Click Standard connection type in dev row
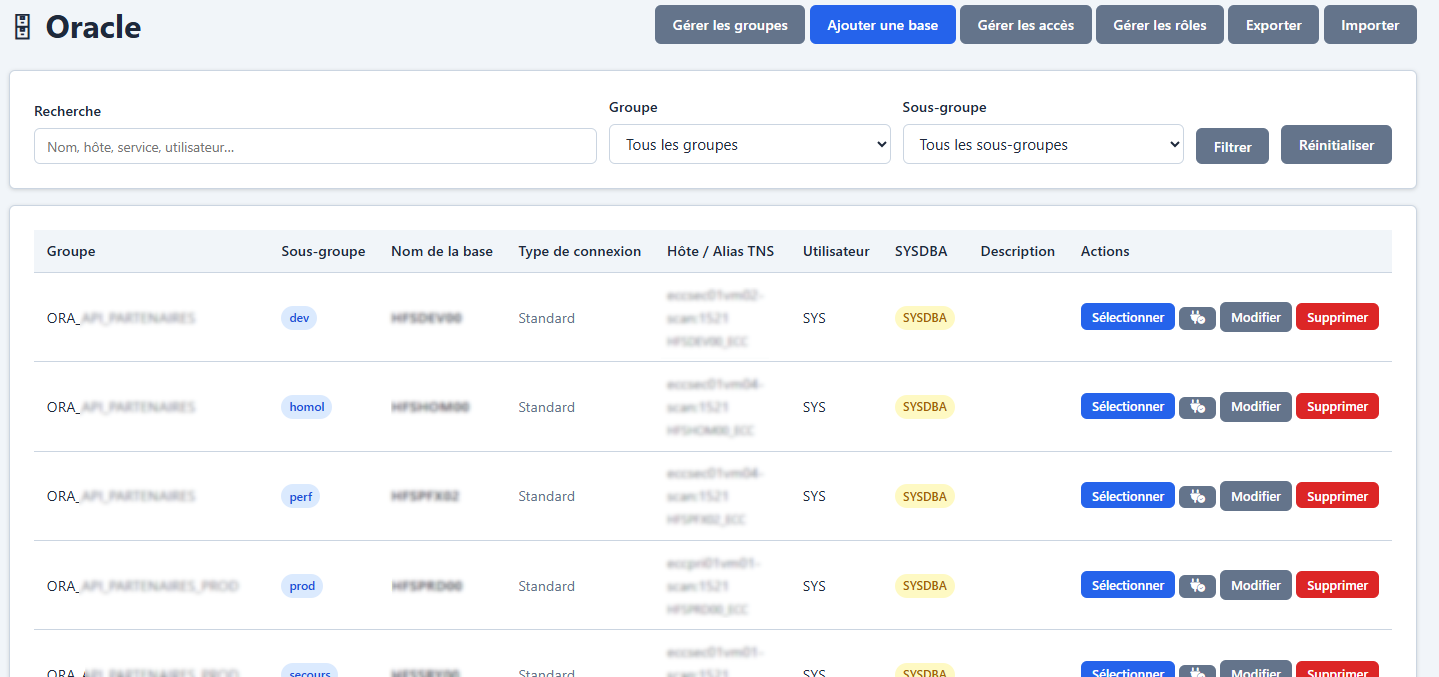The width and height of the screenshot is (1439, 677). click(546, 318)
